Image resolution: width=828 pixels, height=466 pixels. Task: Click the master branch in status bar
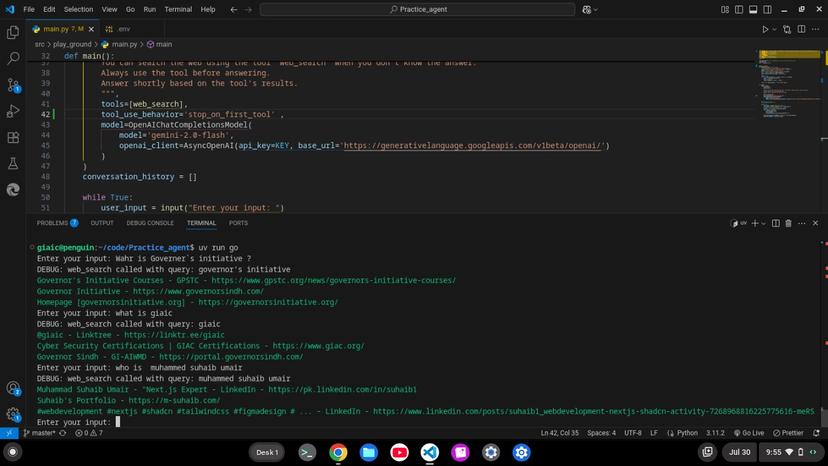43,433
